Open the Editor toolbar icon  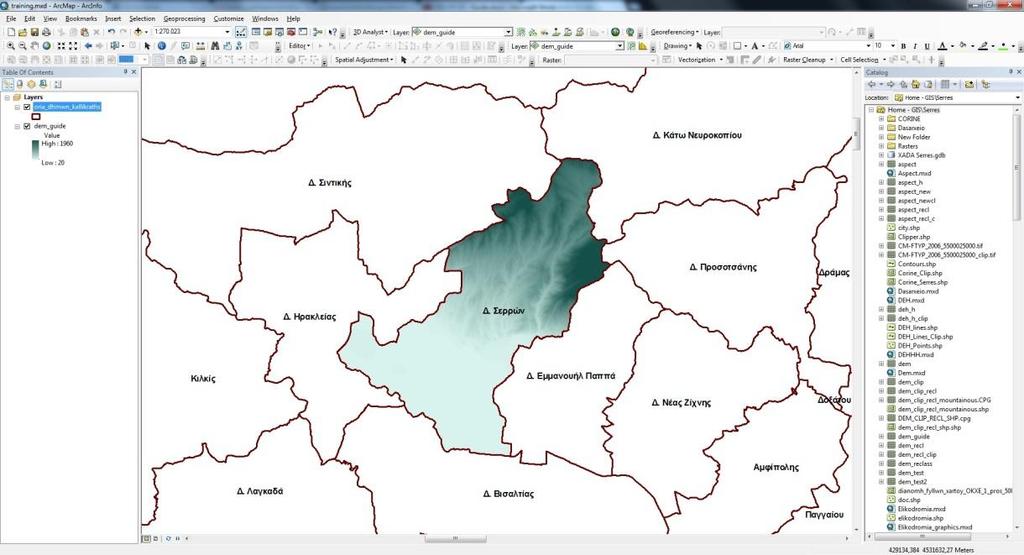coord(240,32)
